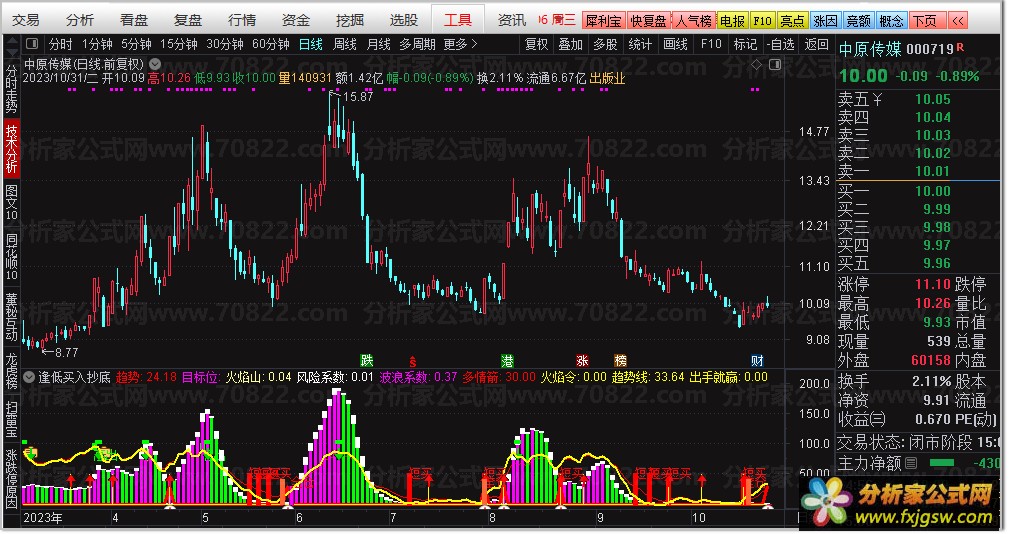The height and width of the screenshot is (534, 1009).
Task: Click the diamond icon at chart top-right
Action: (757, 64)
